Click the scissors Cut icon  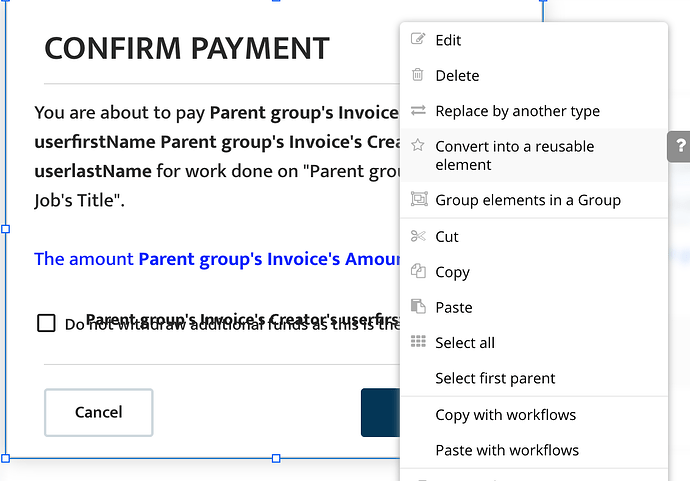click(418, 236)
